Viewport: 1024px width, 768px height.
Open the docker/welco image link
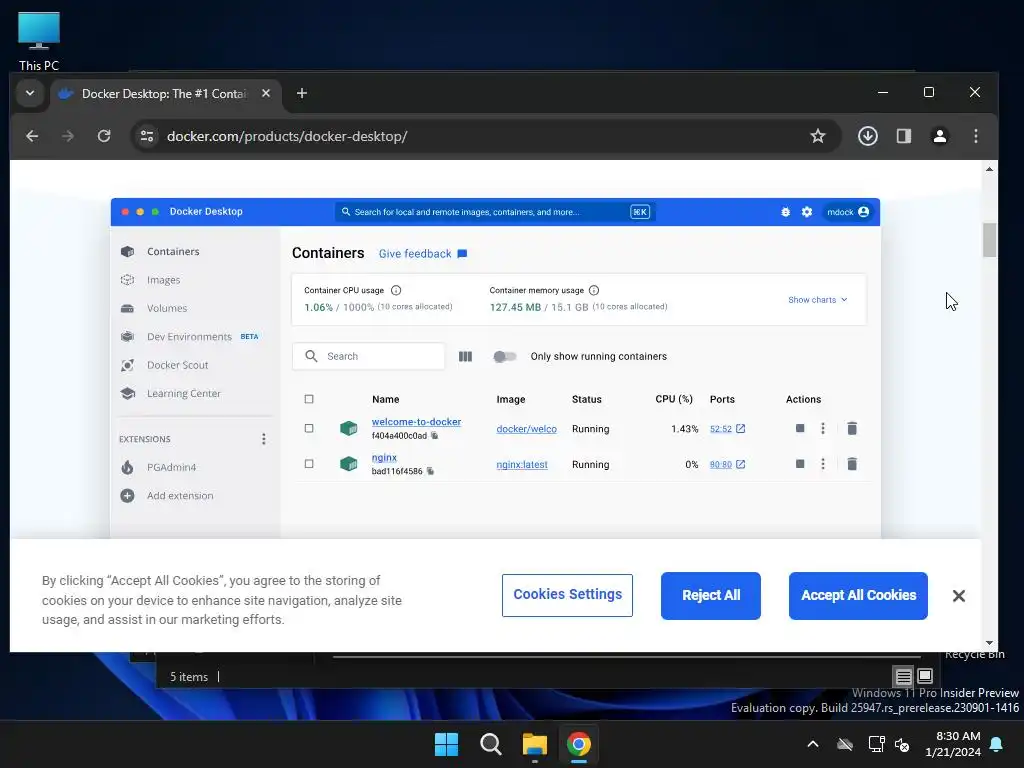click(526, 429)
